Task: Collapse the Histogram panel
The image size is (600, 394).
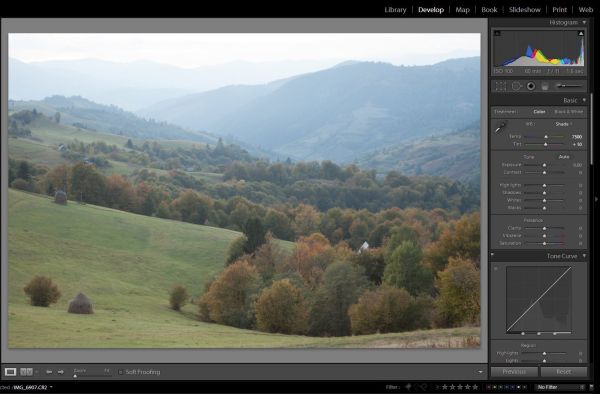Action: pos(584,23)
